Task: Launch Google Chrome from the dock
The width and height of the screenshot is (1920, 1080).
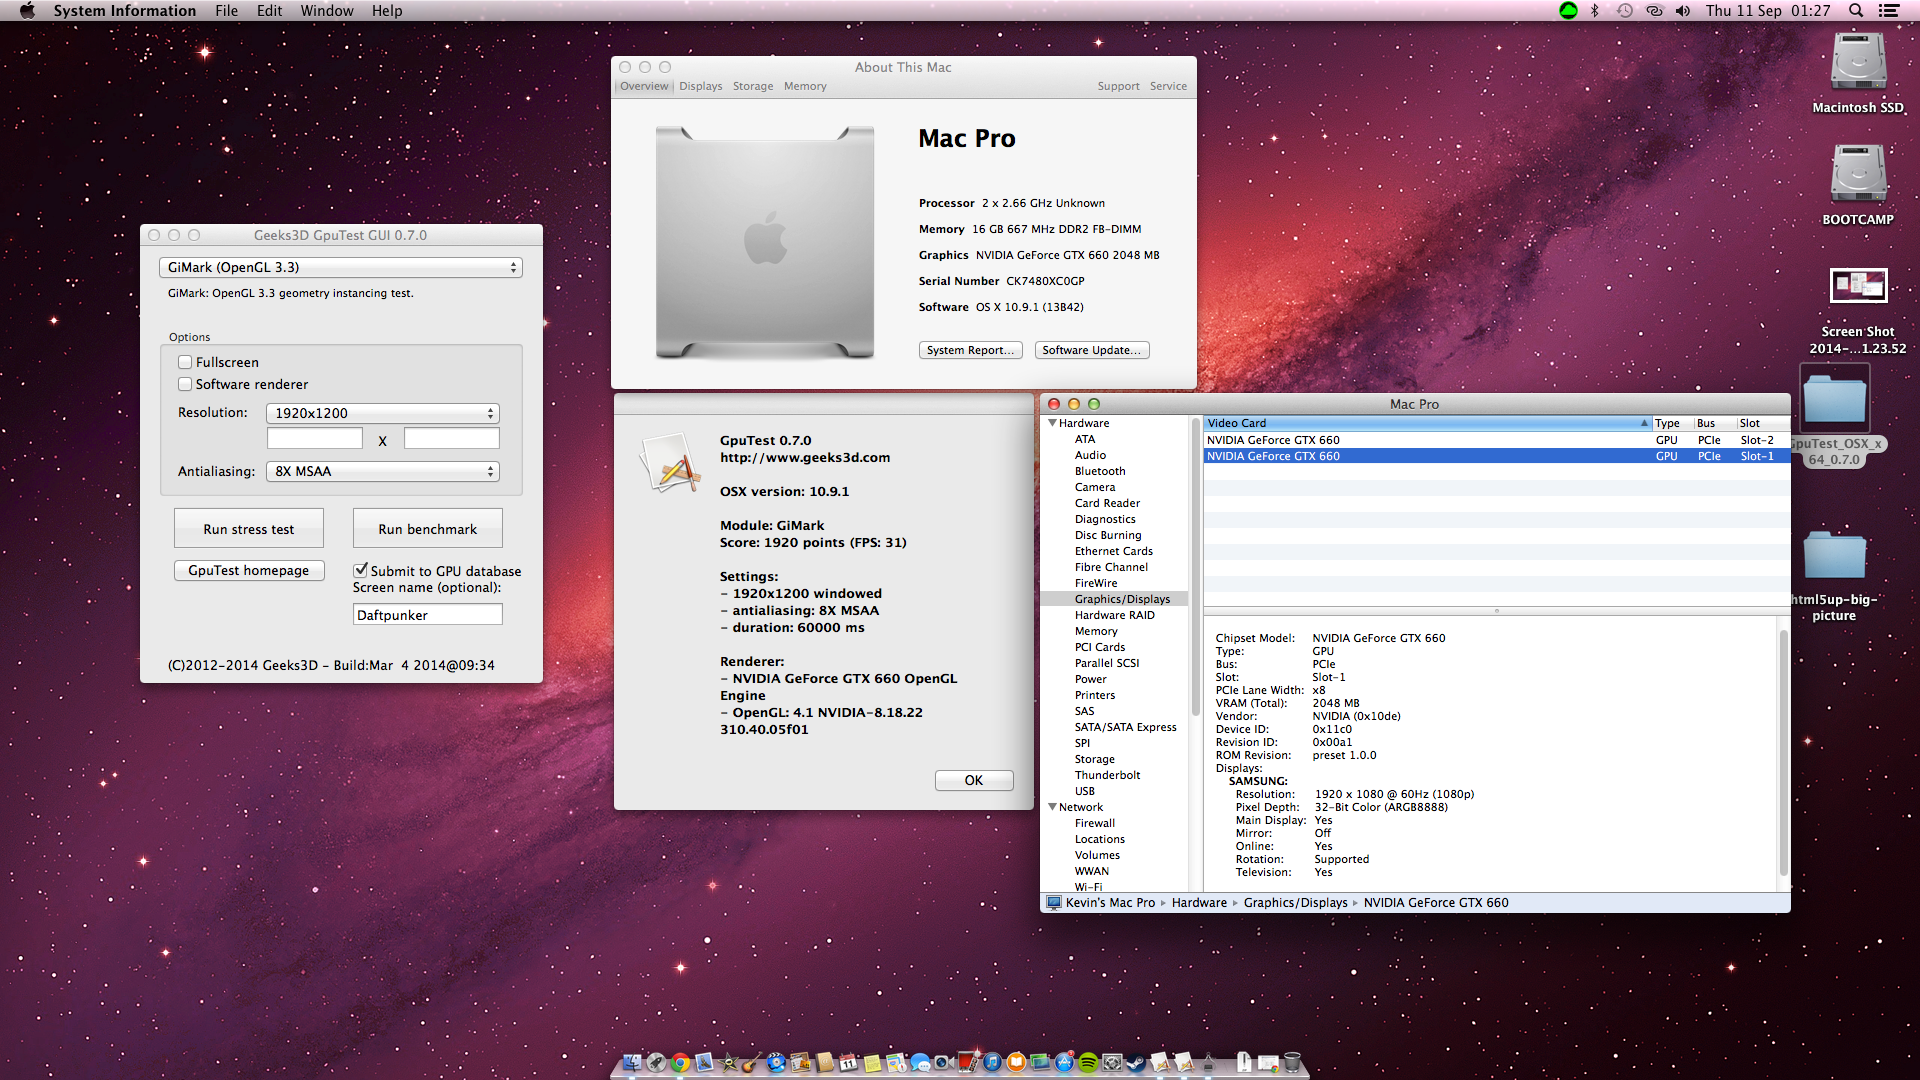Action: [680, 1062]
